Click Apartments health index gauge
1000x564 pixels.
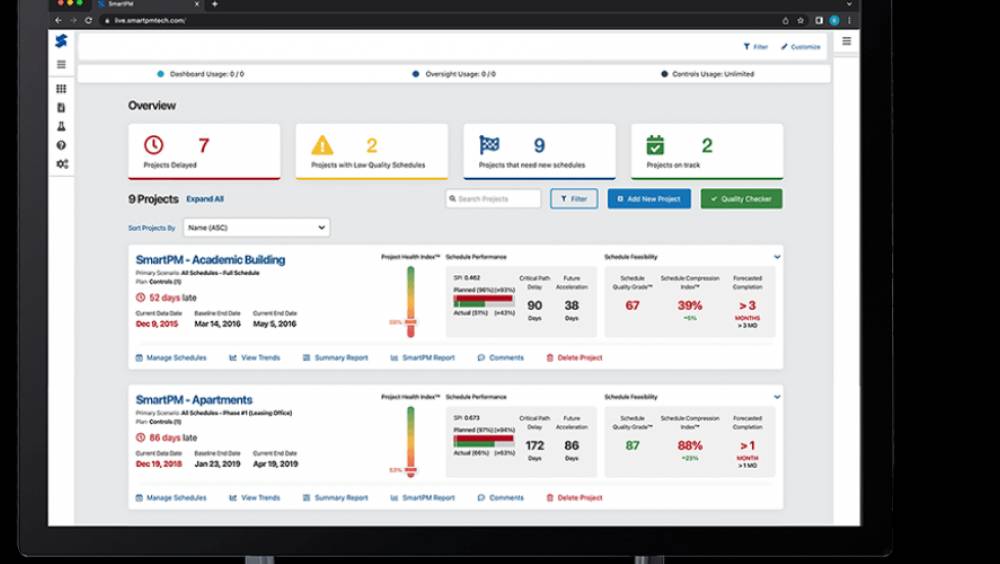click(x=411, y=442)
